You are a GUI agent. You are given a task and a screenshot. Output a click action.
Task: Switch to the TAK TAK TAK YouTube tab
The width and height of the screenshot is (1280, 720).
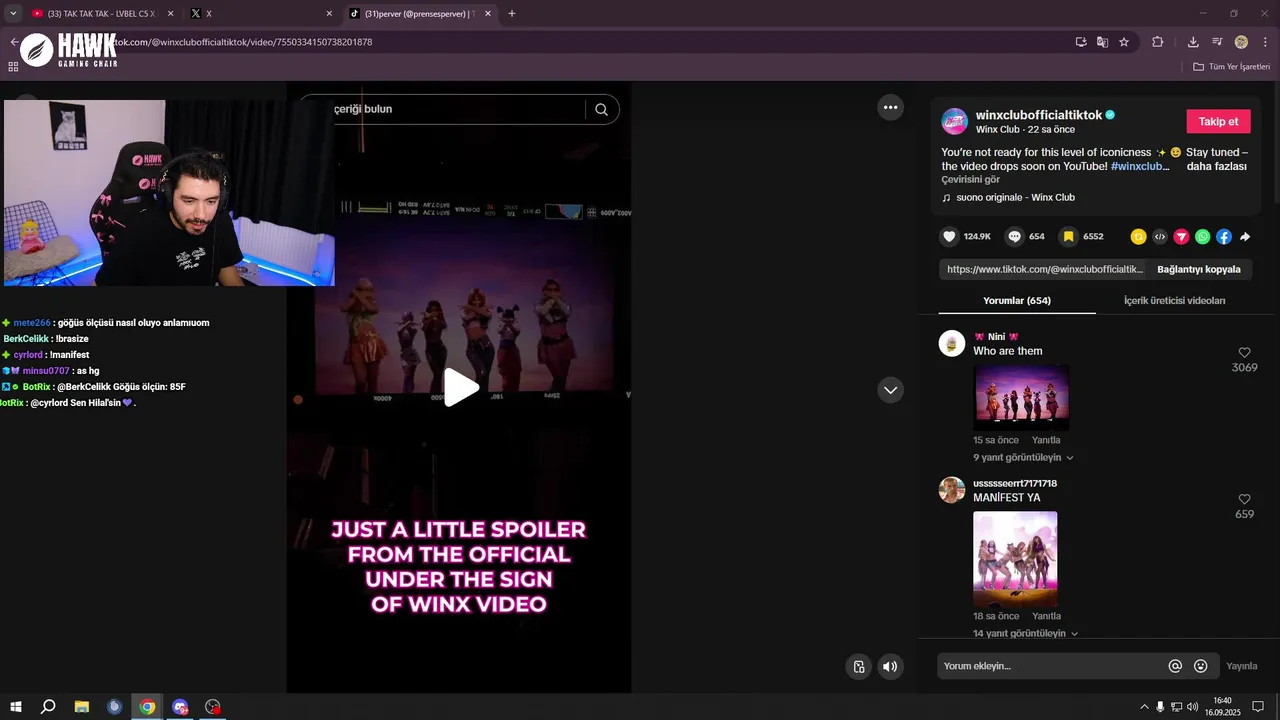coord(99,14)
